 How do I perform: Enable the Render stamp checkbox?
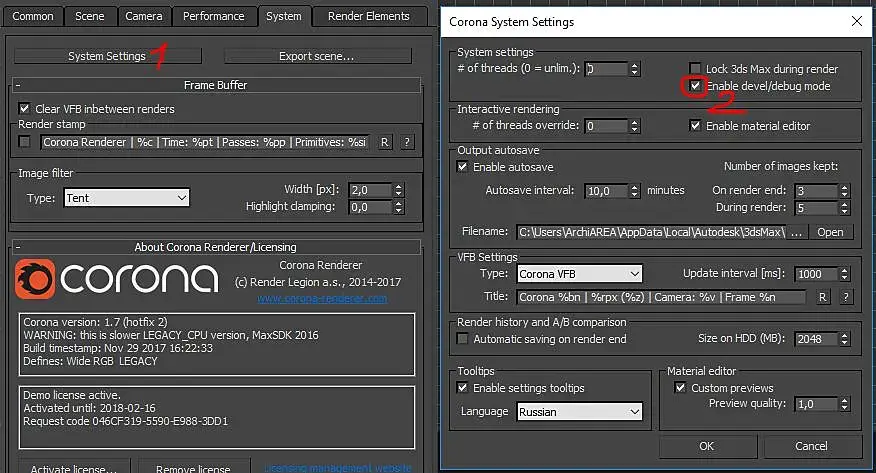click(24, 142)
